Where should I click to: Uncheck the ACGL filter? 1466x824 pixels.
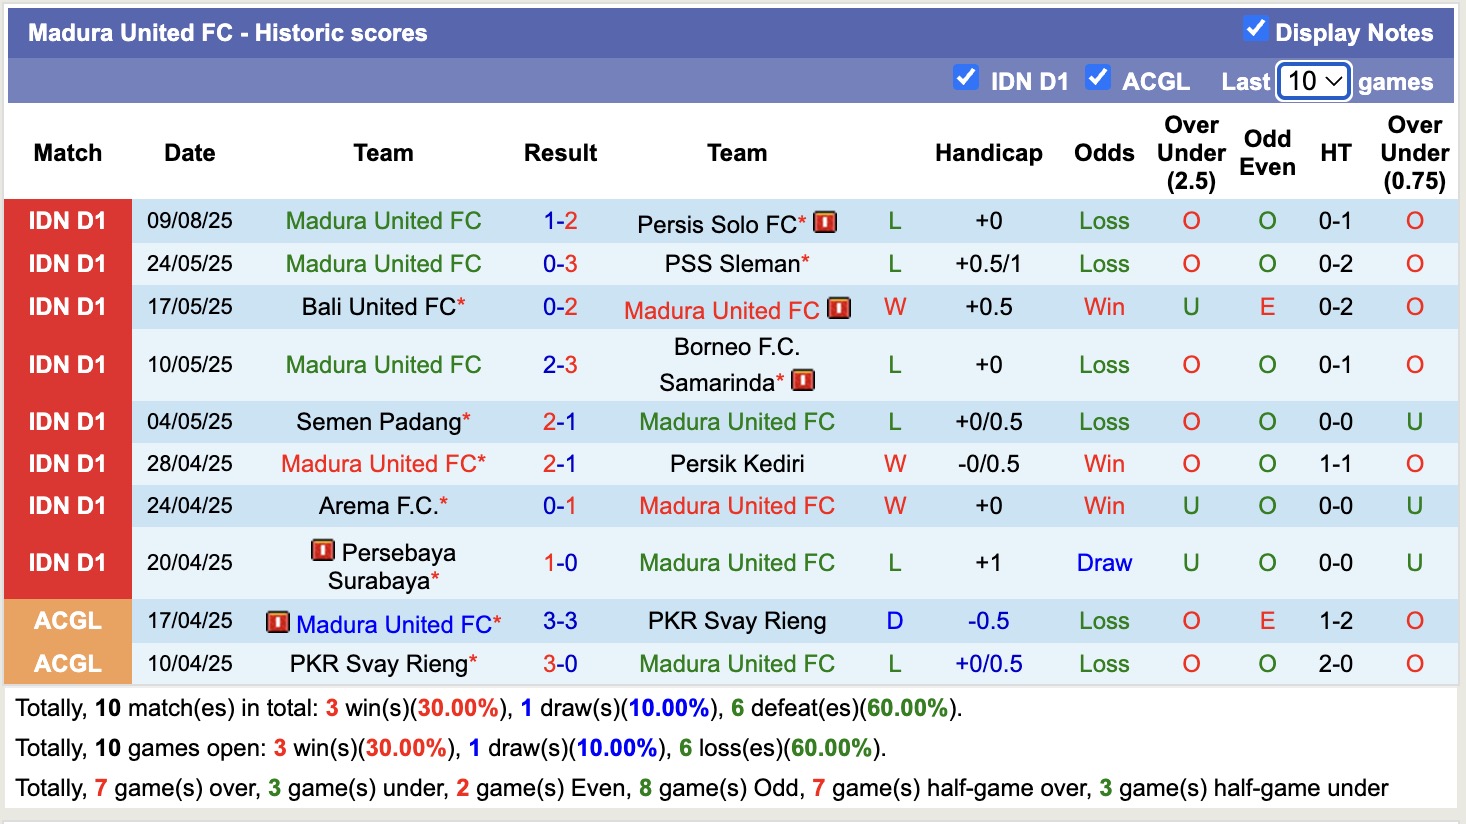pyautogui.click(x=1098, y=77)
